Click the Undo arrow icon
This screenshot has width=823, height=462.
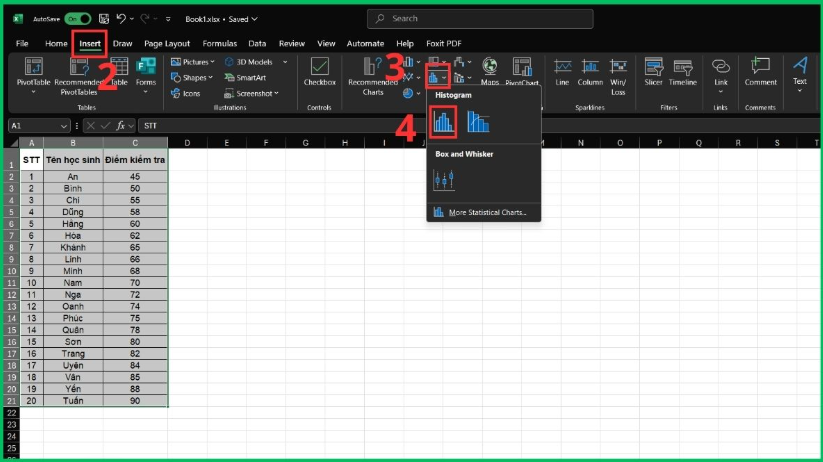tap(121, 19)
